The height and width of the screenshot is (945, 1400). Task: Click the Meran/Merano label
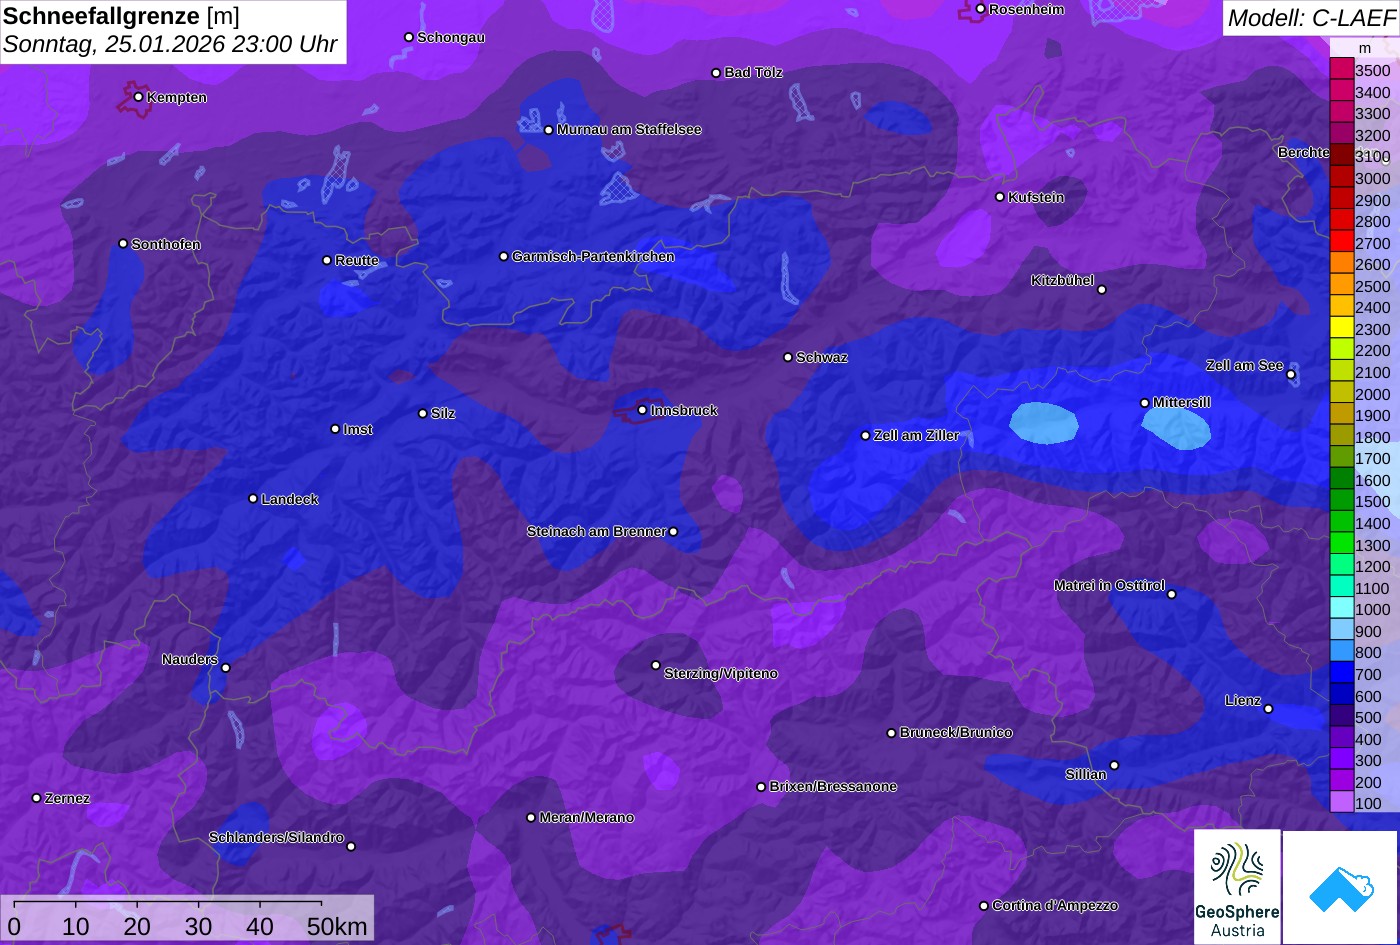(x=587, y=818)
